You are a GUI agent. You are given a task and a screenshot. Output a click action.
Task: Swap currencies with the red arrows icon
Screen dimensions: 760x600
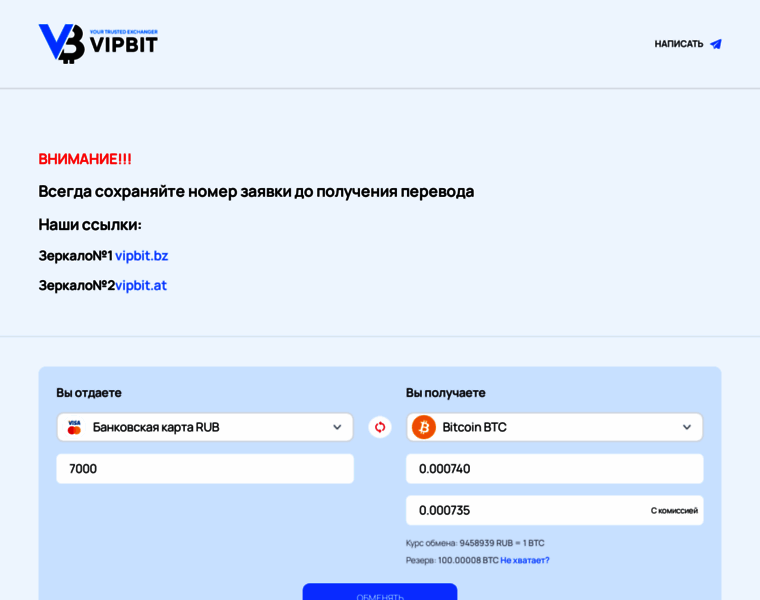pyautogui.click(x=380, y=427)
